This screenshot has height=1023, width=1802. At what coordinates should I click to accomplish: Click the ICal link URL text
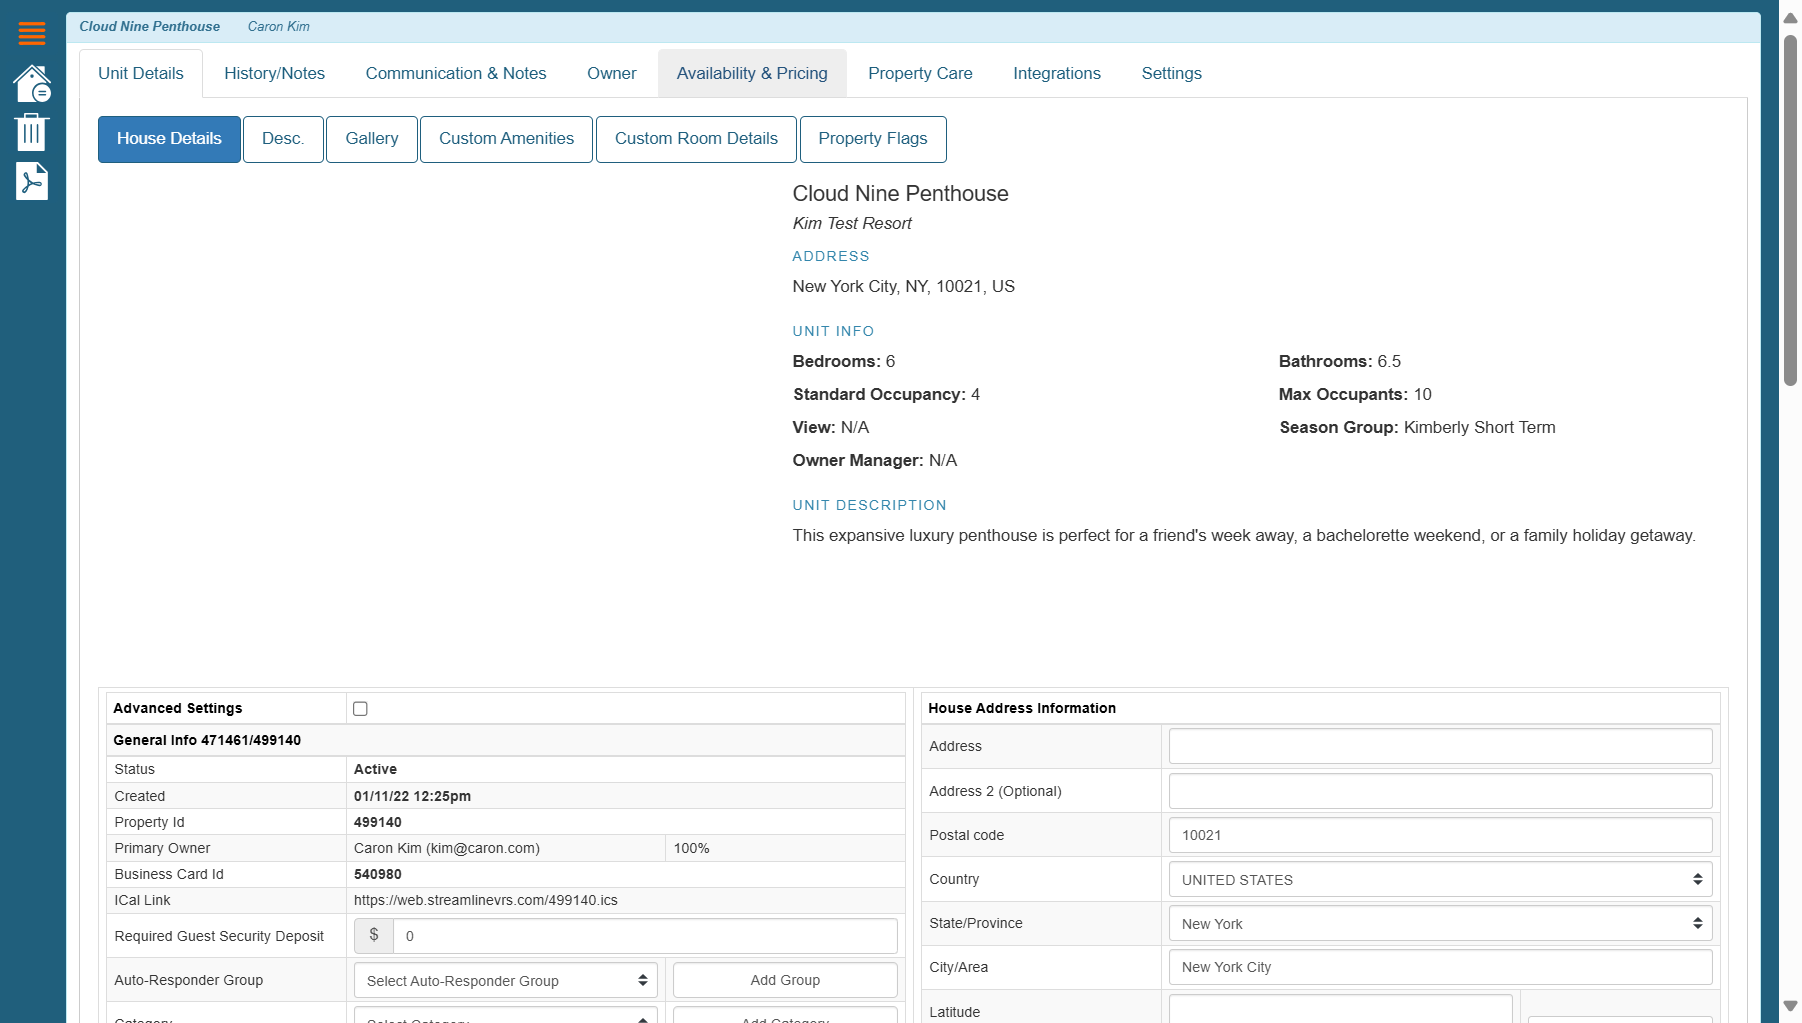click(x=486, y=900)
